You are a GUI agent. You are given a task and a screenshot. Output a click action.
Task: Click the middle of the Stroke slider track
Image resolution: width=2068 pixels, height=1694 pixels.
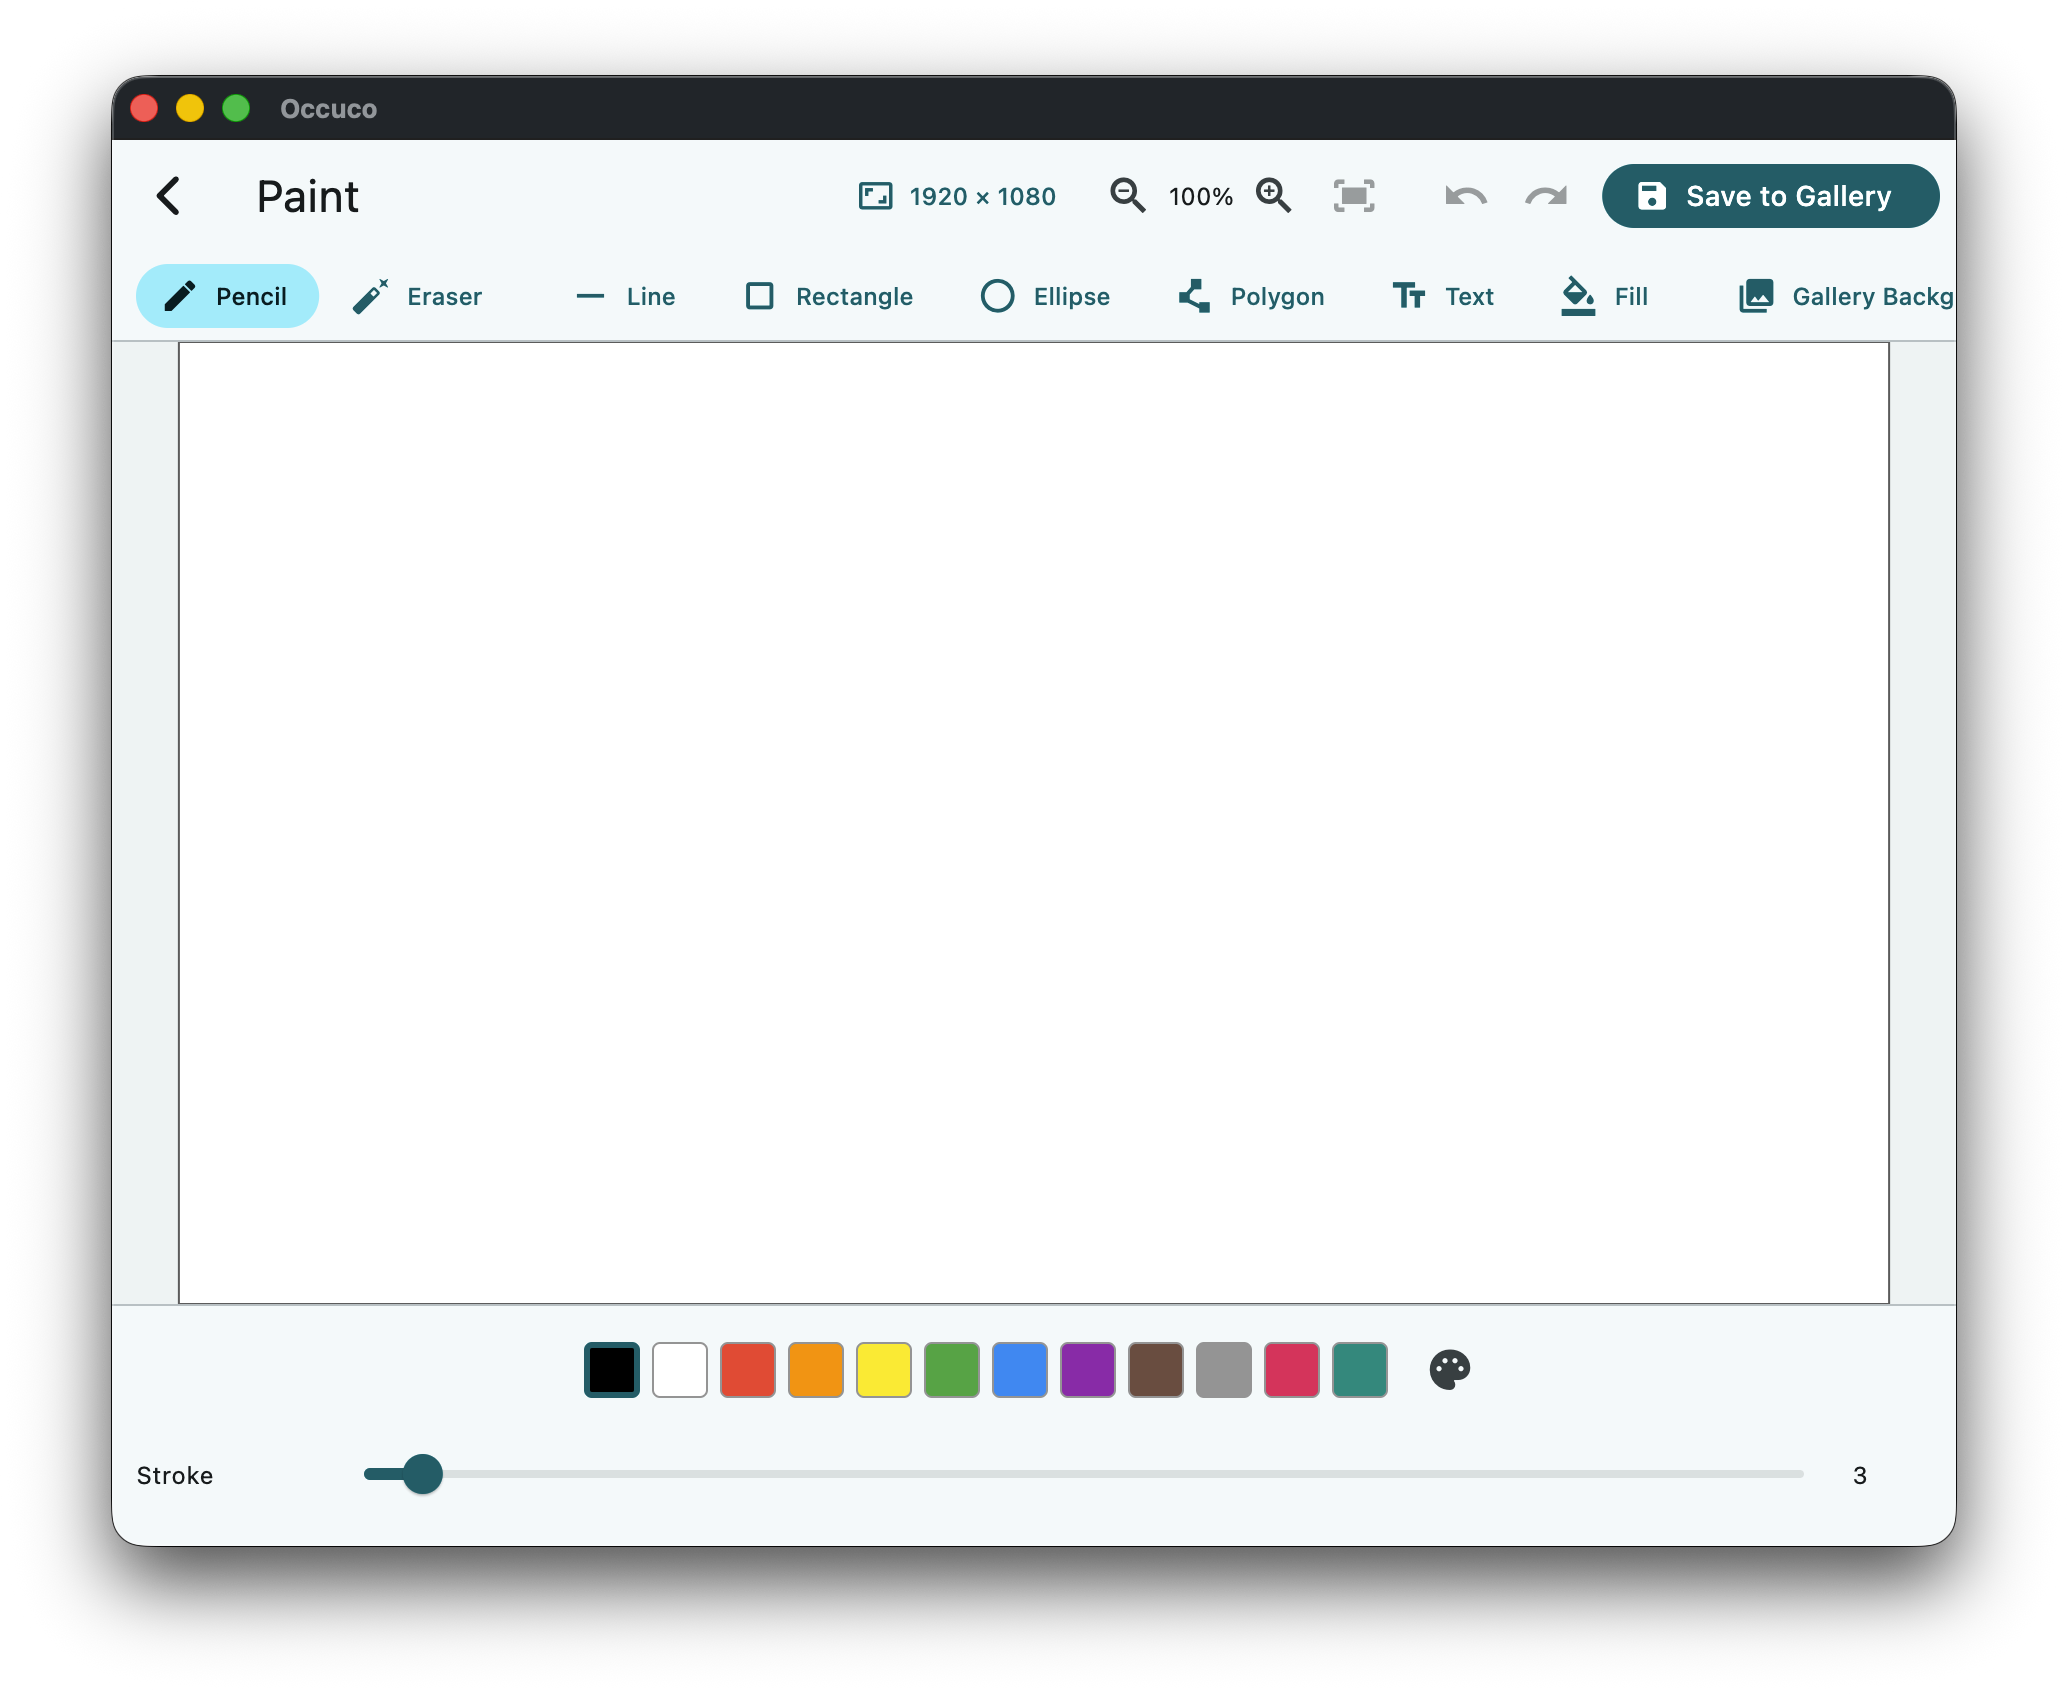tap(1084, 1474)
